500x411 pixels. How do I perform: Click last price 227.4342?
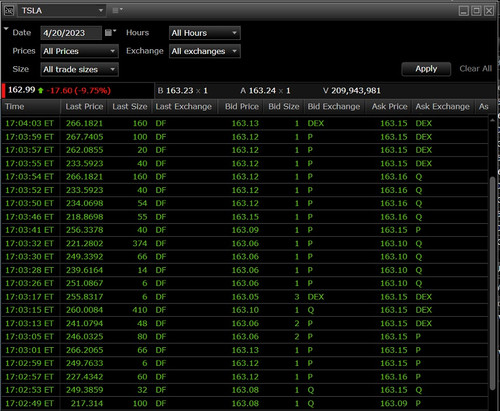84,377
